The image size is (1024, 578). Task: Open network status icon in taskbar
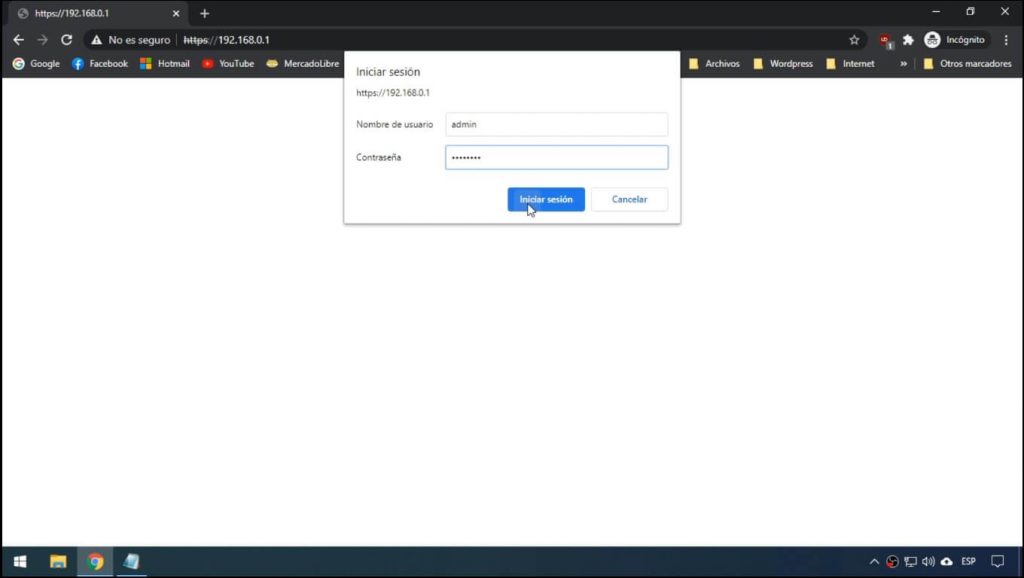[x=909, y=561]
